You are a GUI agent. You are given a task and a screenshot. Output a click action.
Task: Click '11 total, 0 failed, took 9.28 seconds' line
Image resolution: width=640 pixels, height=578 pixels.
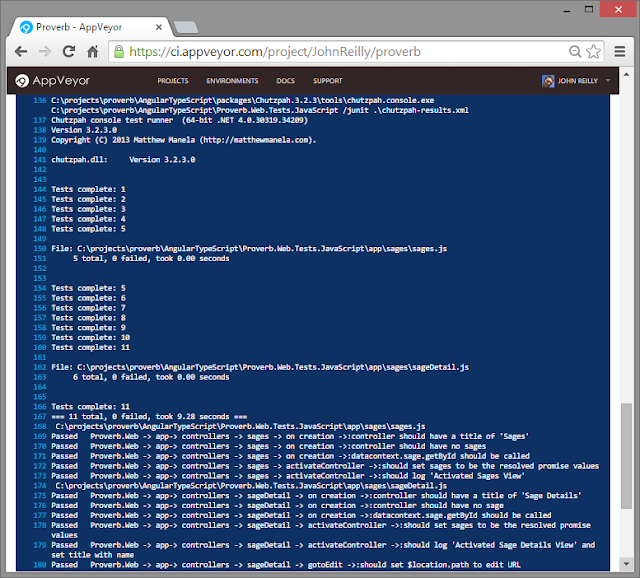click(x=149, y=417)
